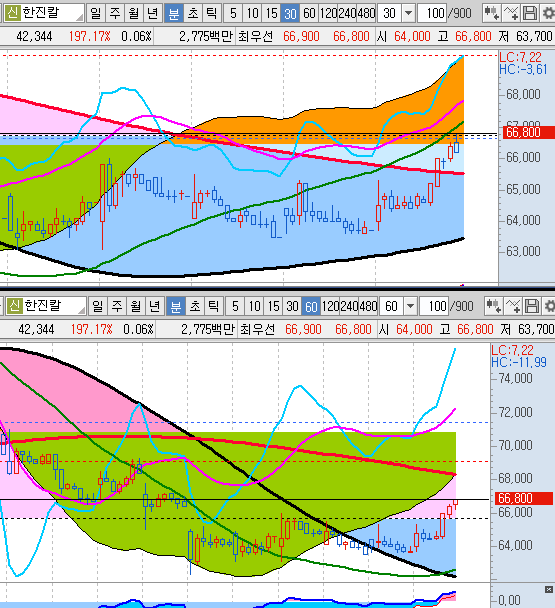Open upper chart settings gear
Viewport: 555px width, 608px height.
pos(548,13)
